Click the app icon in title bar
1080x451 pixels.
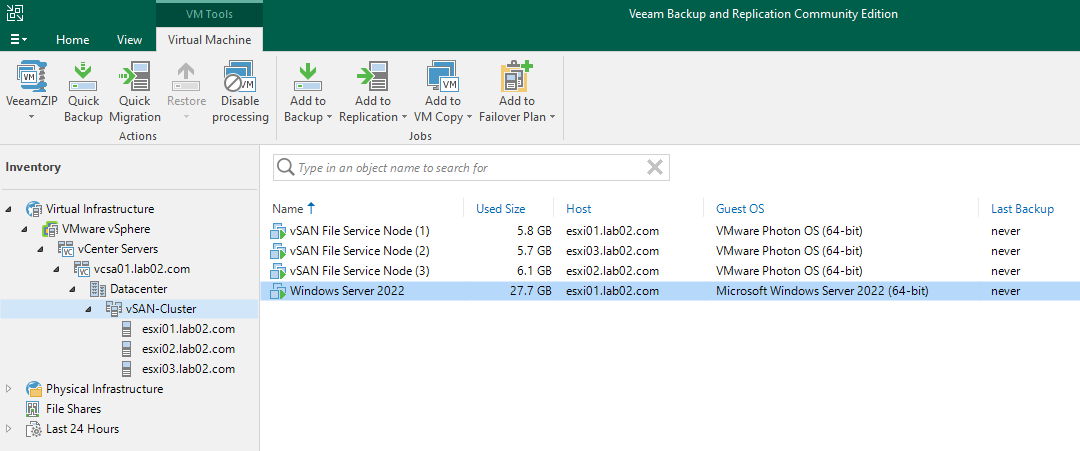(14, 12)
